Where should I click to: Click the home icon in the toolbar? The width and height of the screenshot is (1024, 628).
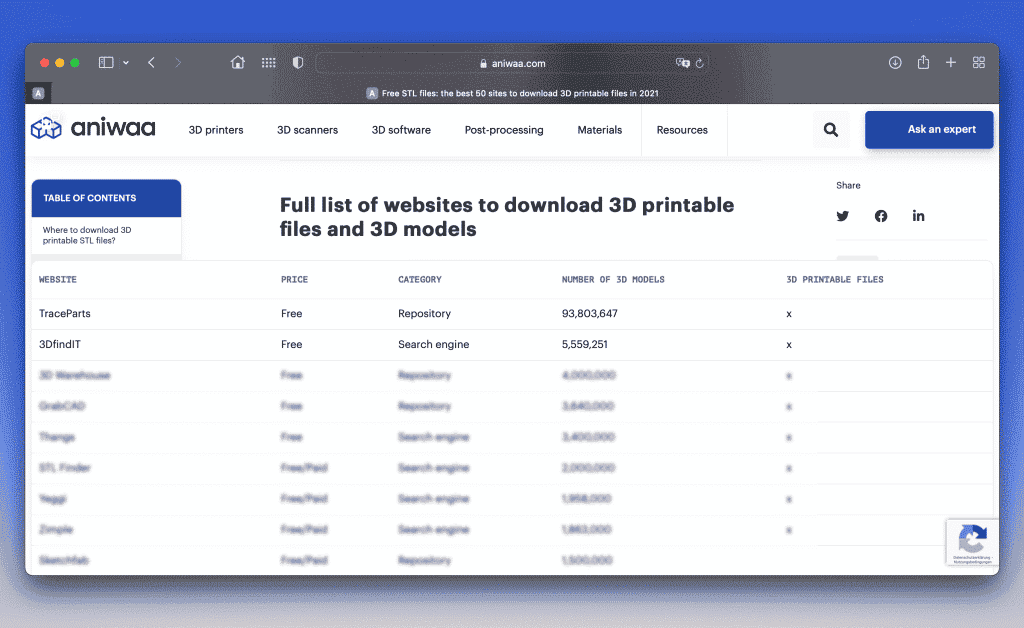(238, 63)
